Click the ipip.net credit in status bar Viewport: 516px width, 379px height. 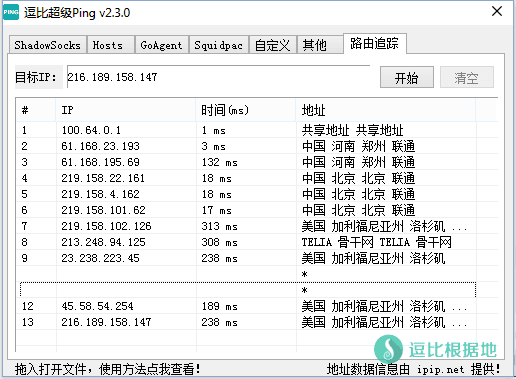(x=440, y=369)
